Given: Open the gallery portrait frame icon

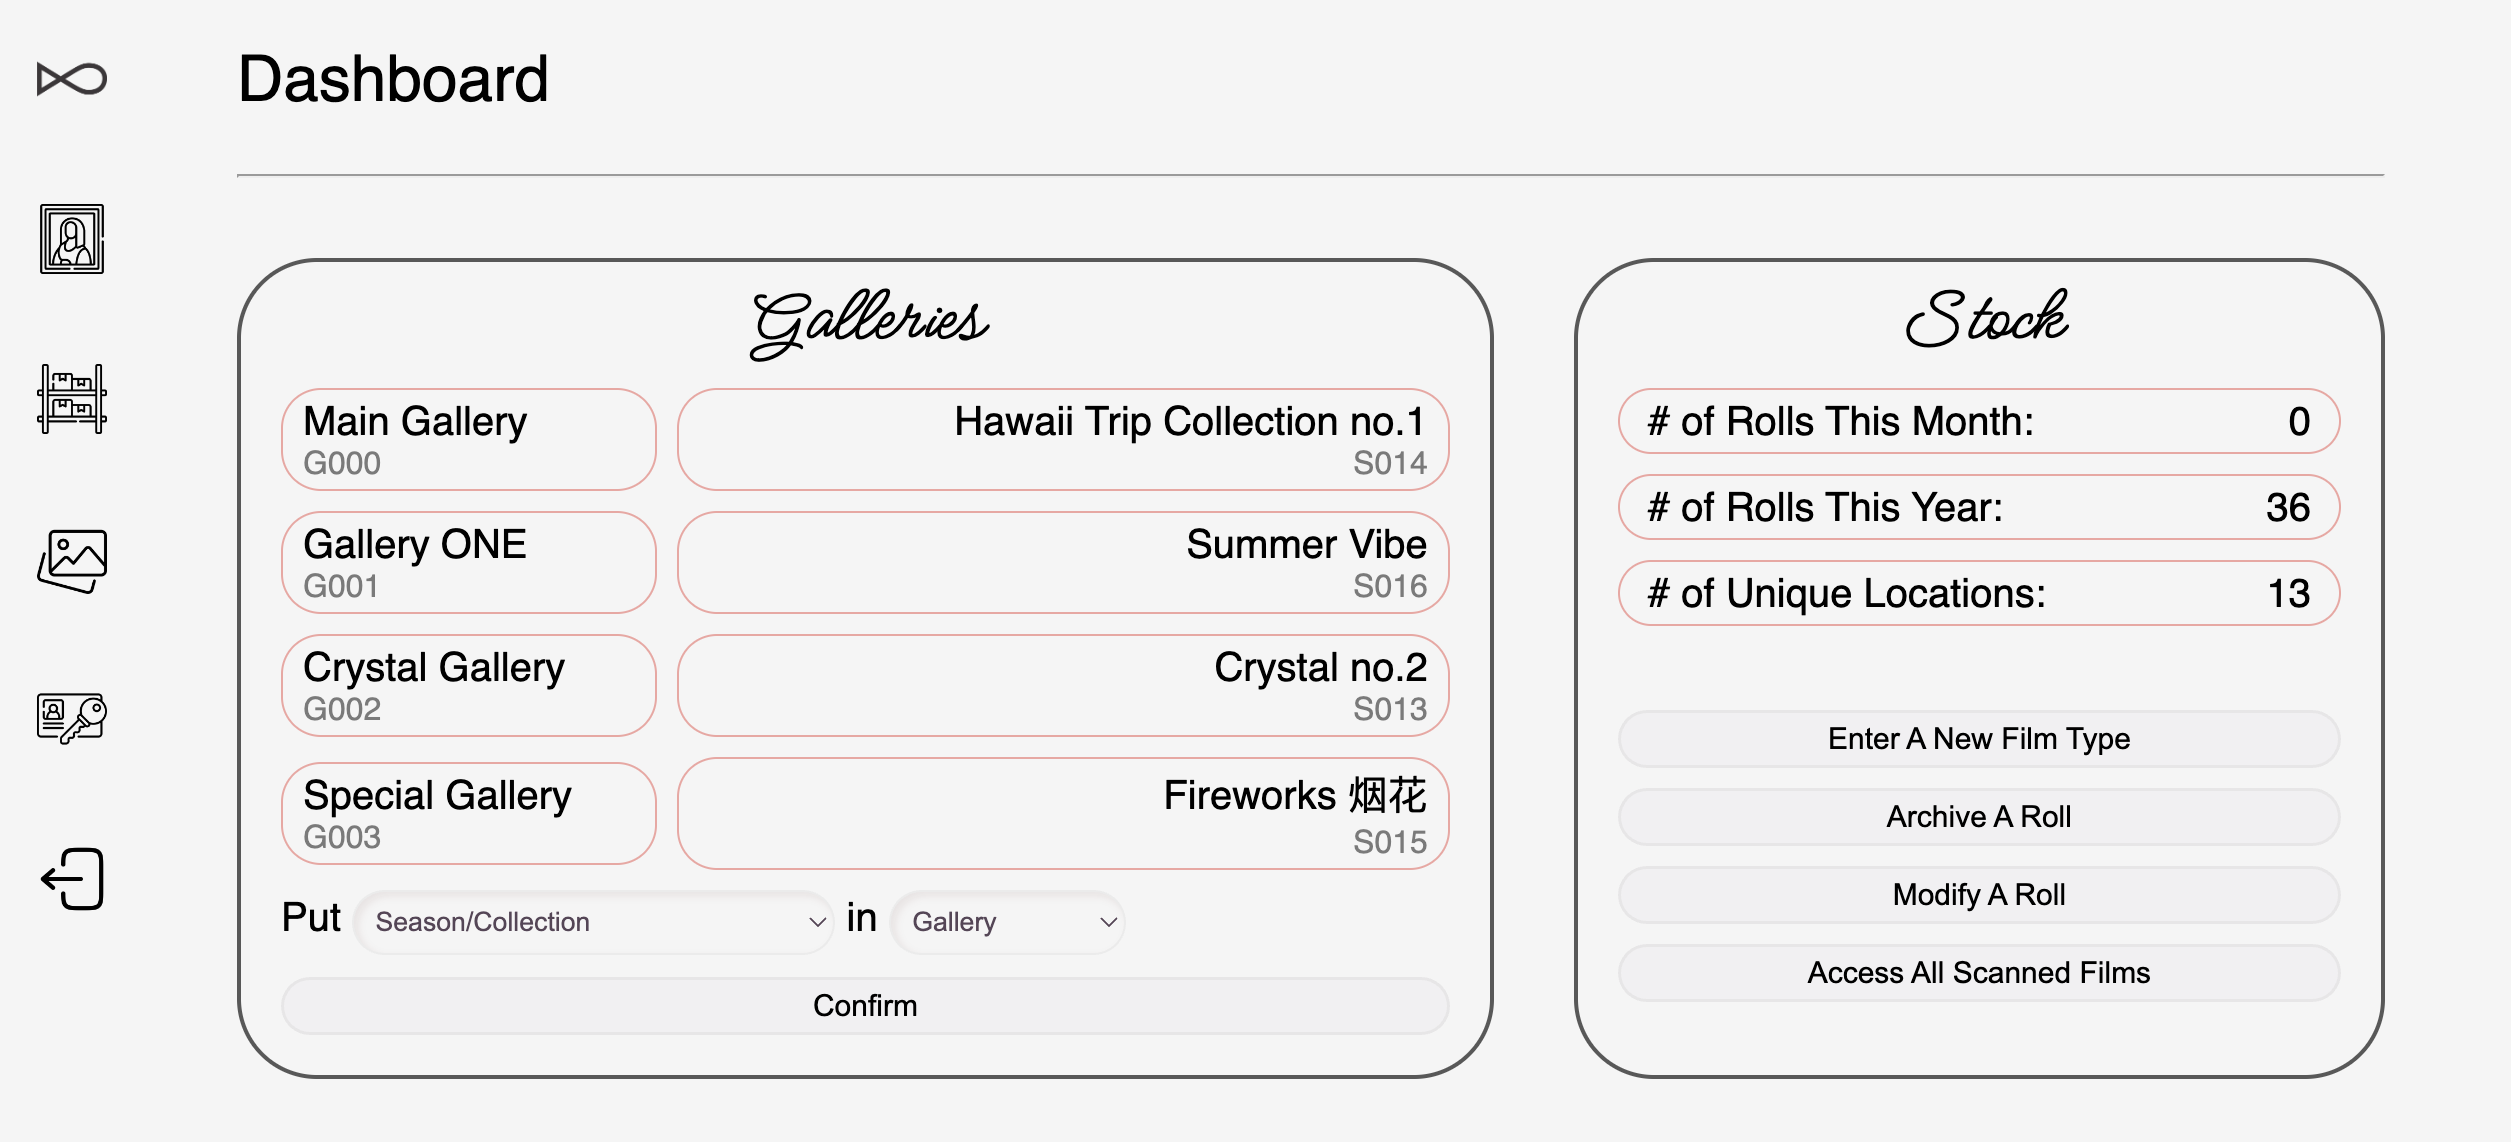Looking at the screenshot, I should [x=72, y=239].
